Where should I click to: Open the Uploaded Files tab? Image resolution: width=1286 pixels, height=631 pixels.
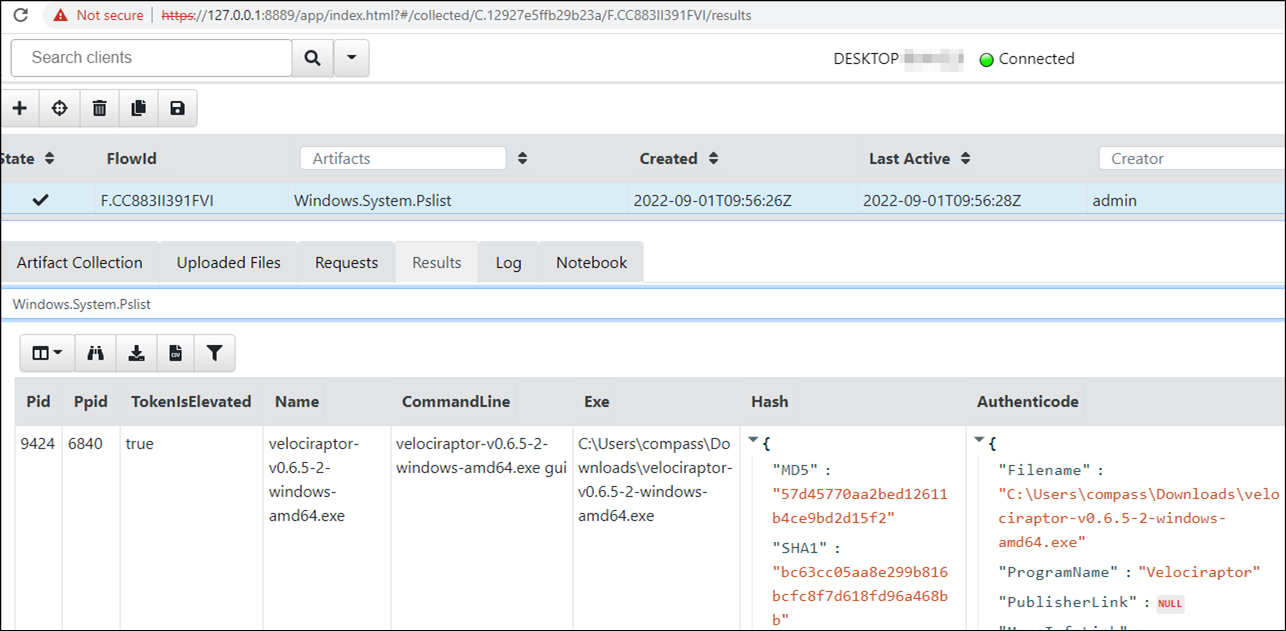tap(229, 263)
